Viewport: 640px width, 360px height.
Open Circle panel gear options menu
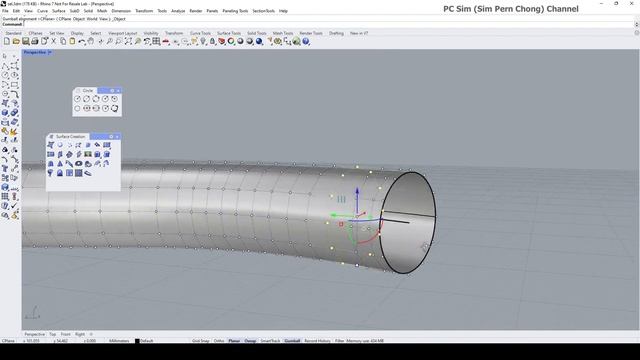(112, 91)
